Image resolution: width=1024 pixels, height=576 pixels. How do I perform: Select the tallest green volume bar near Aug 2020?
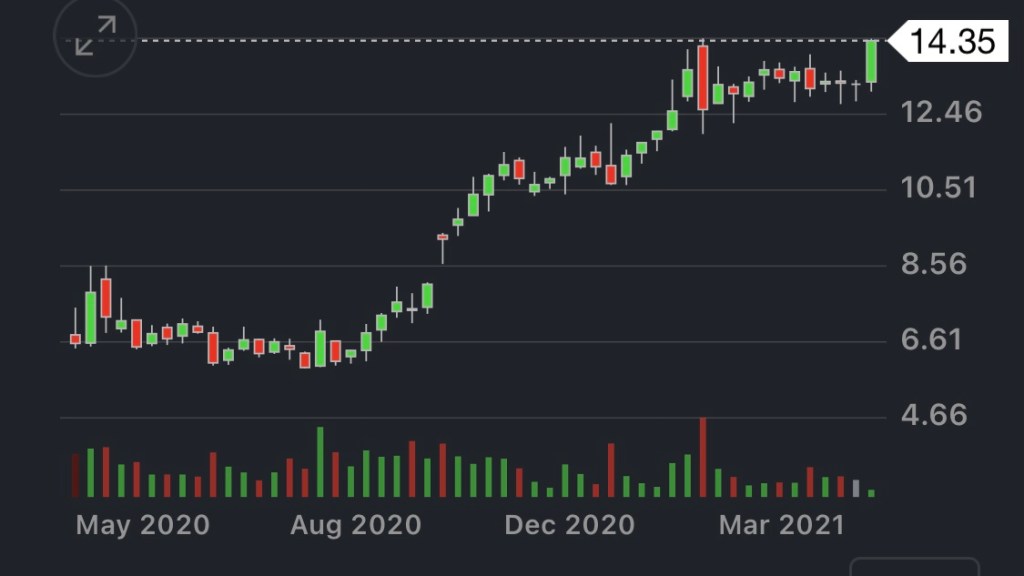pyautogui.click(x=320, y=462)
